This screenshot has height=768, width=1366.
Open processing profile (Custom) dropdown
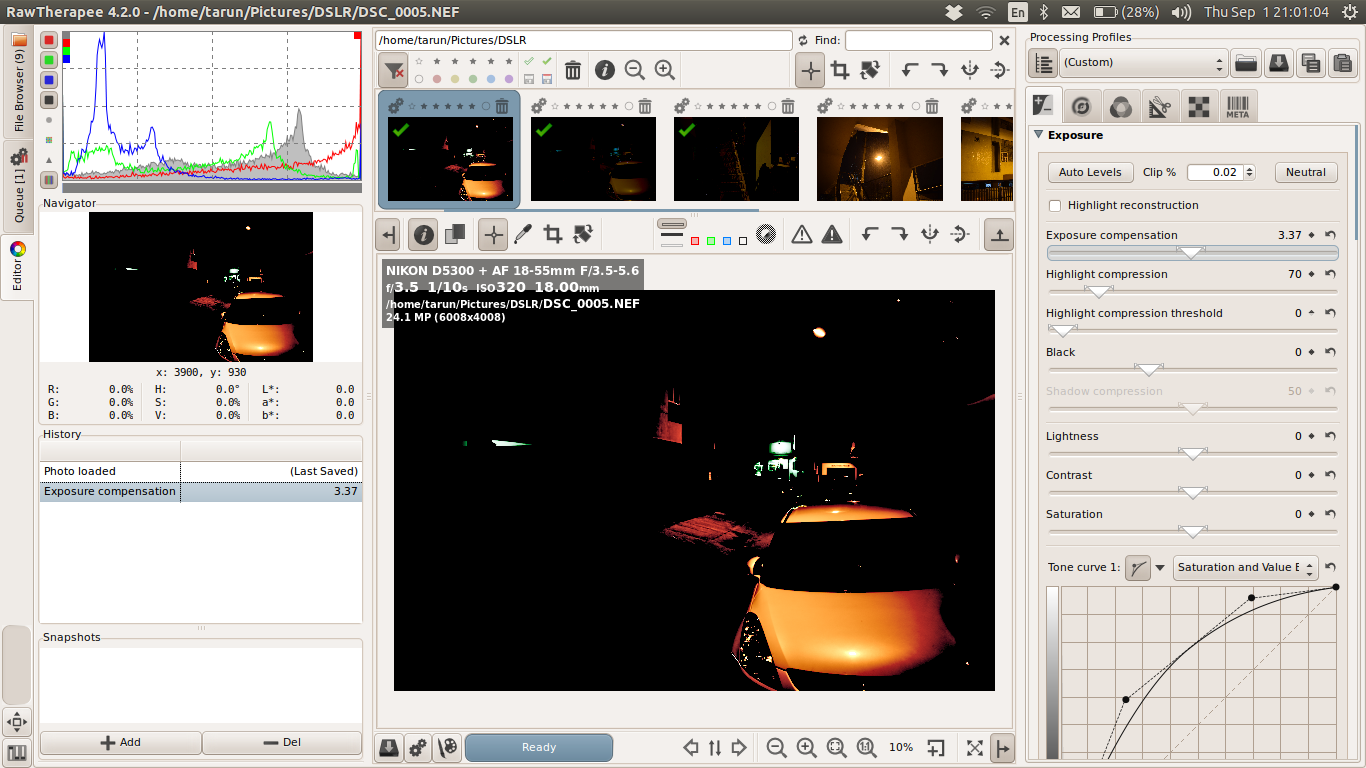[x=1143, y=63]
